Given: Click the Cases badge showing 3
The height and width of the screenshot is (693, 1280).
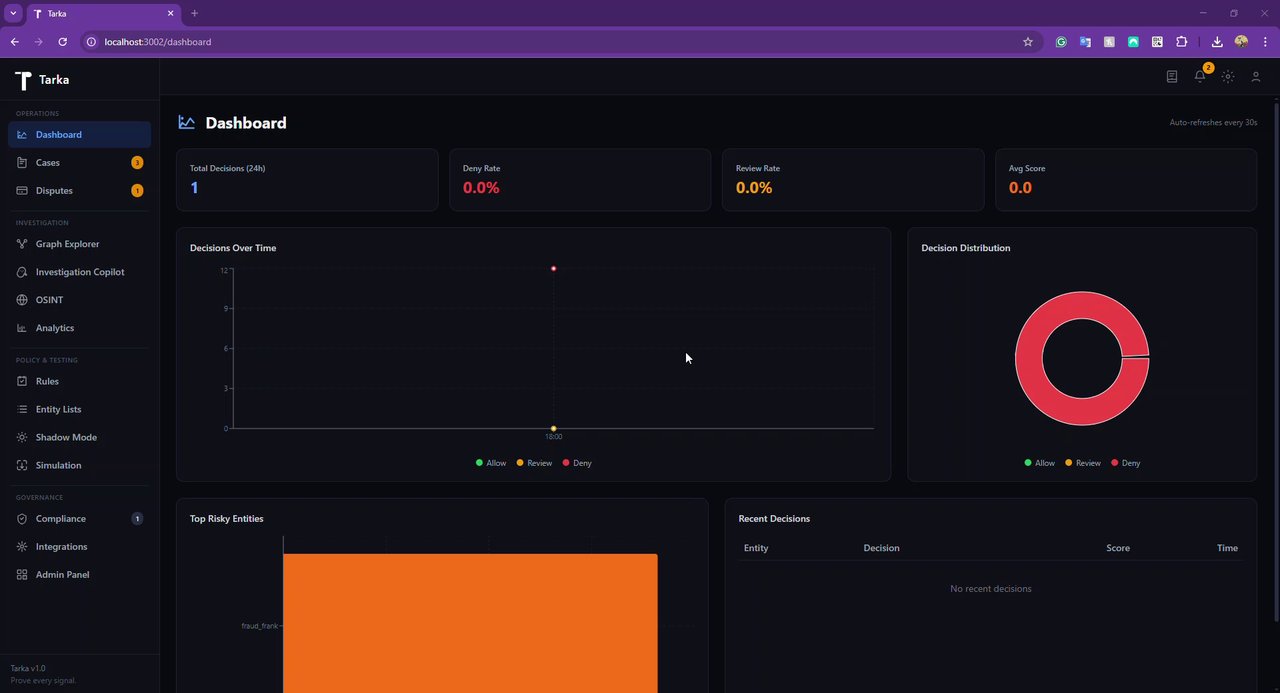Looking at the screenshot, I should 137,162.
